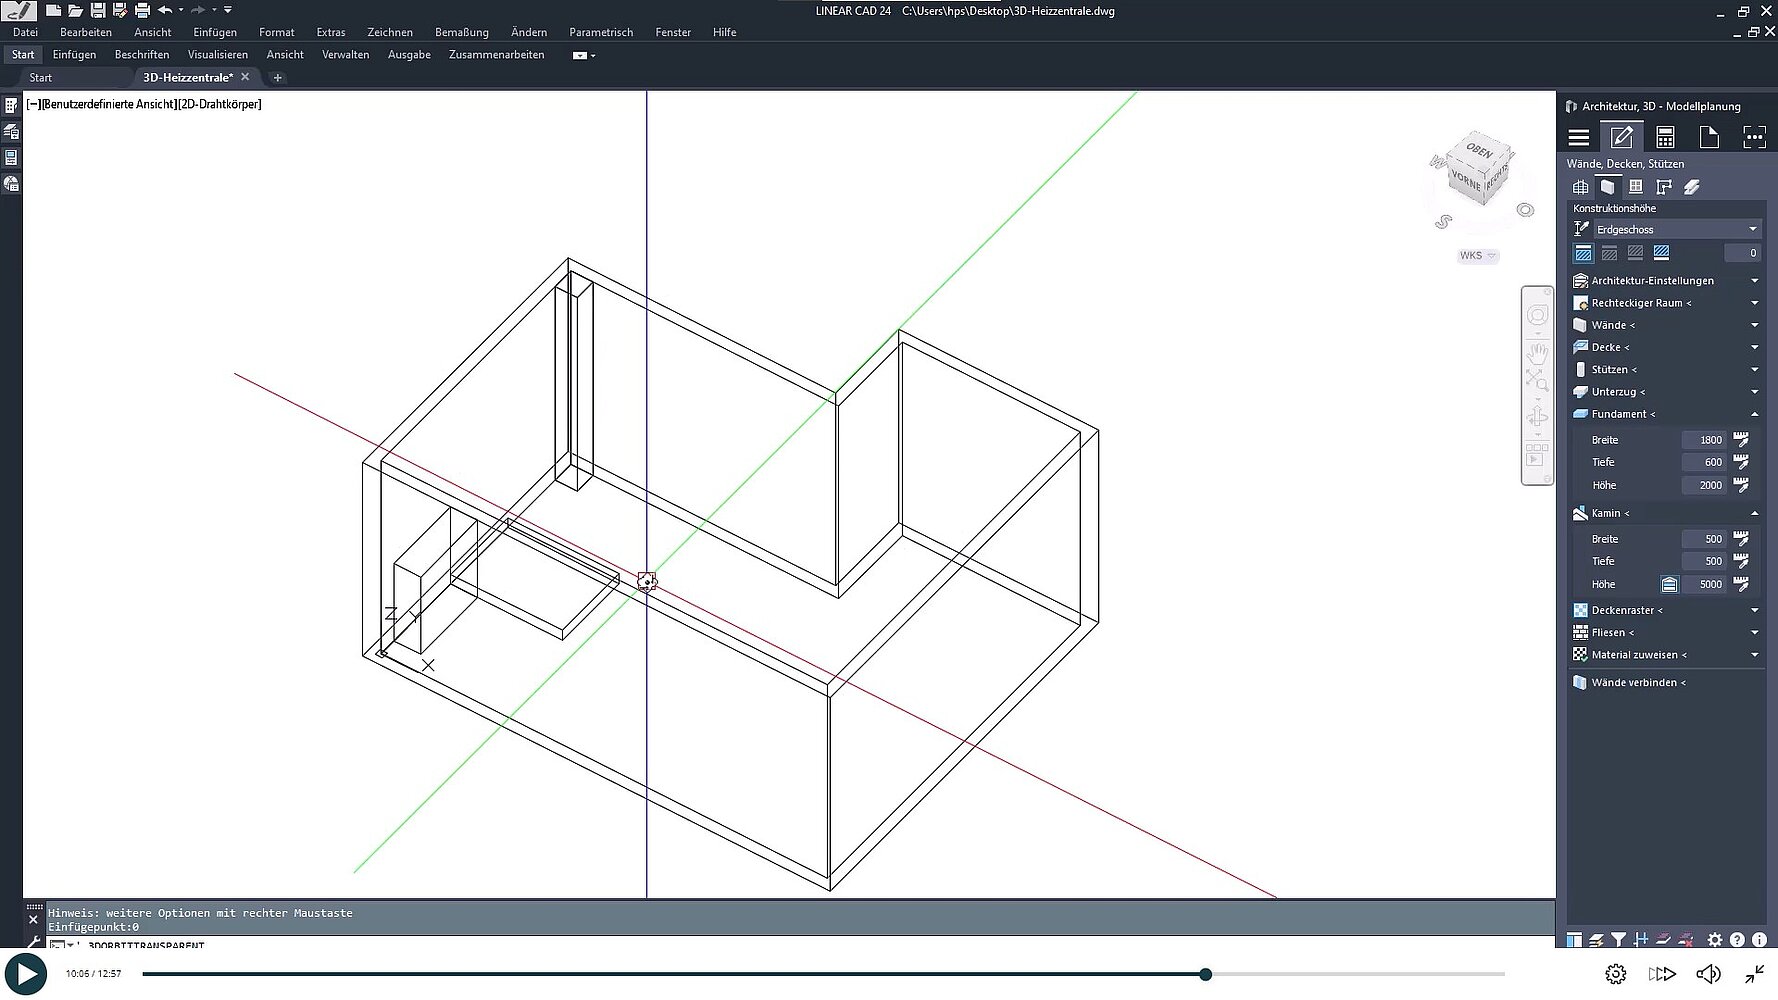Click the calculator icon in the Architektur panel
This screenshot has width=1778, height=1000.
1665,137
